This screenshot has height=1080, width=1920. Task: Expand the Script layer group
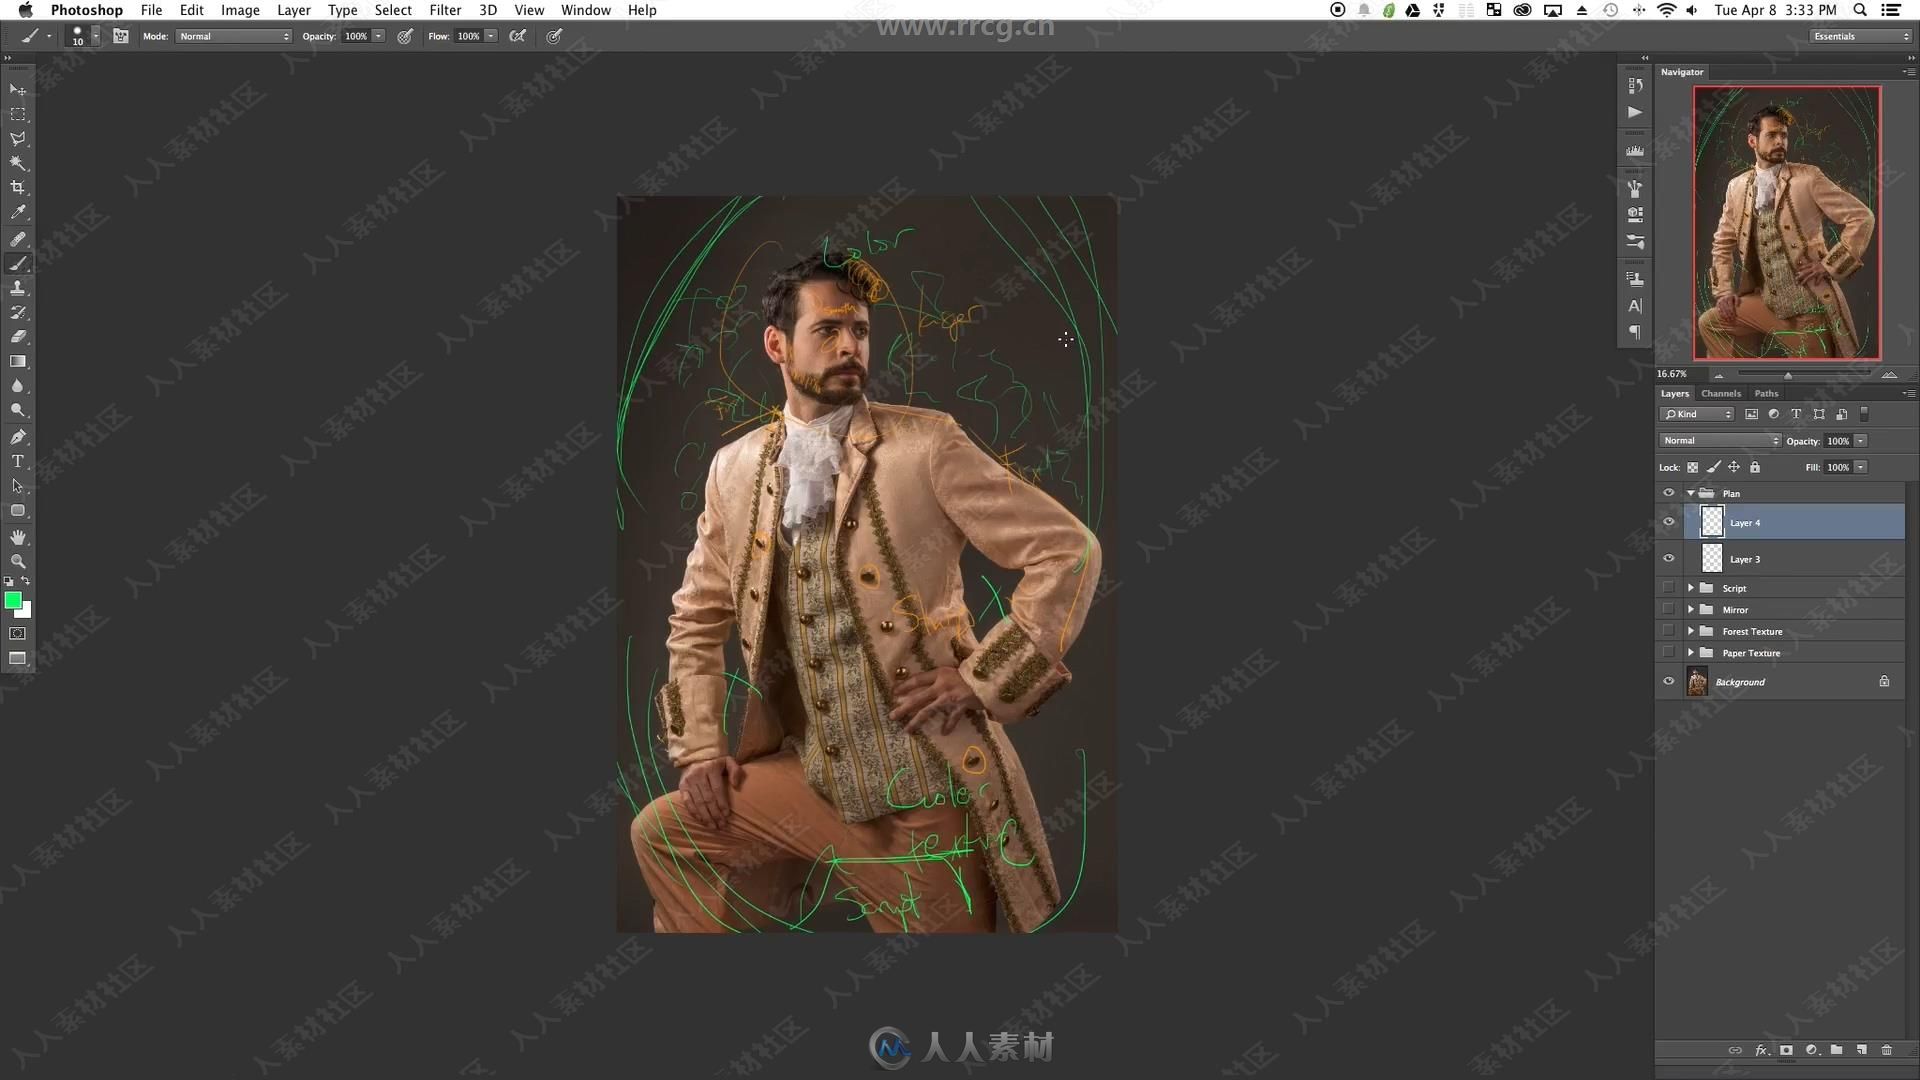point(1692,587)
